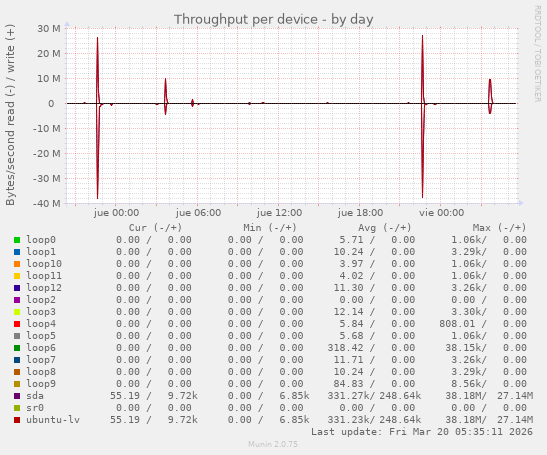The height and width of the screenshot is (455, 547).
Task: Click sda current read value 55.19
Action: (x=125, y=396)
